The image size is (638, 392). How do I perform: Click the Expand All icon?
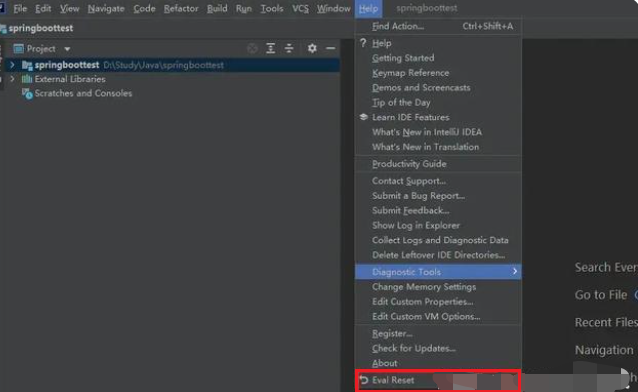coord(270,48)
